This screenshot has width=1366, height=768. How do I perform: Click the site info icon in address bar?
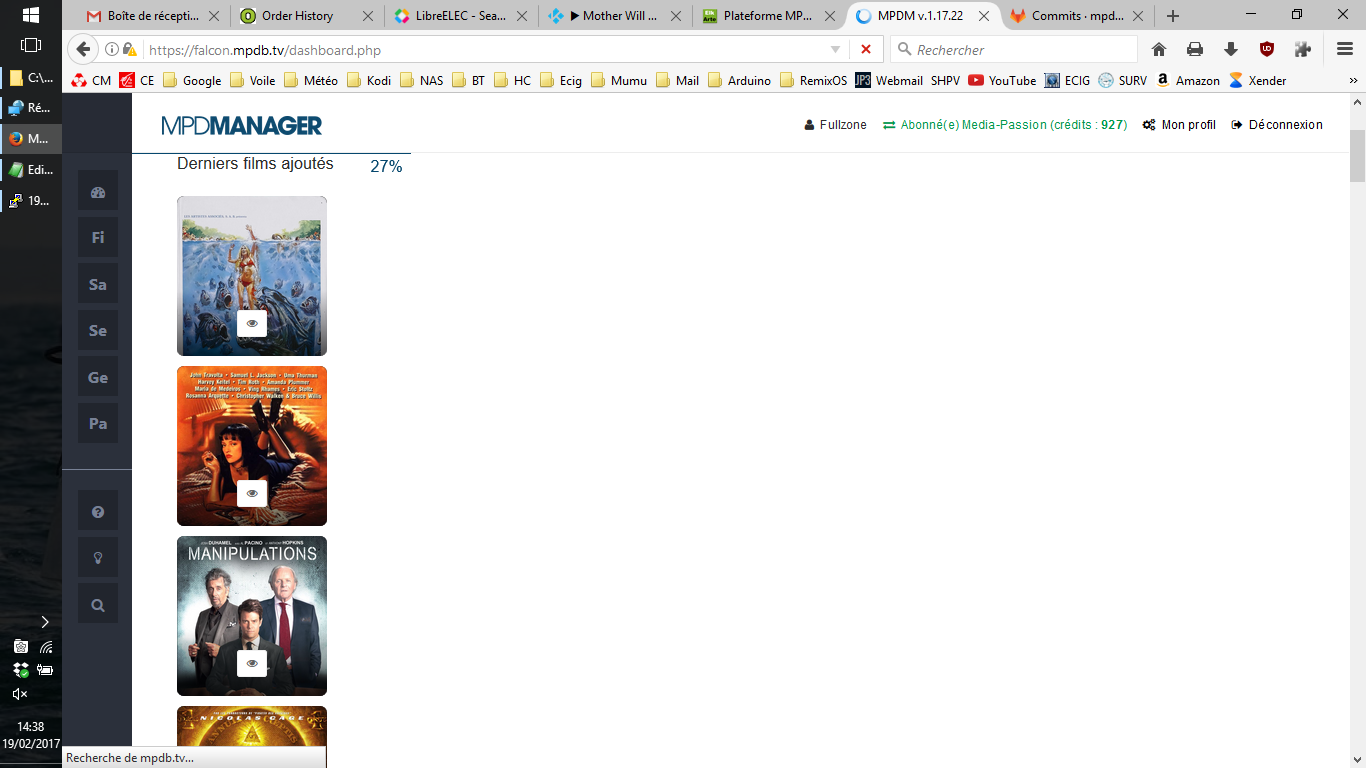(112, 50)
